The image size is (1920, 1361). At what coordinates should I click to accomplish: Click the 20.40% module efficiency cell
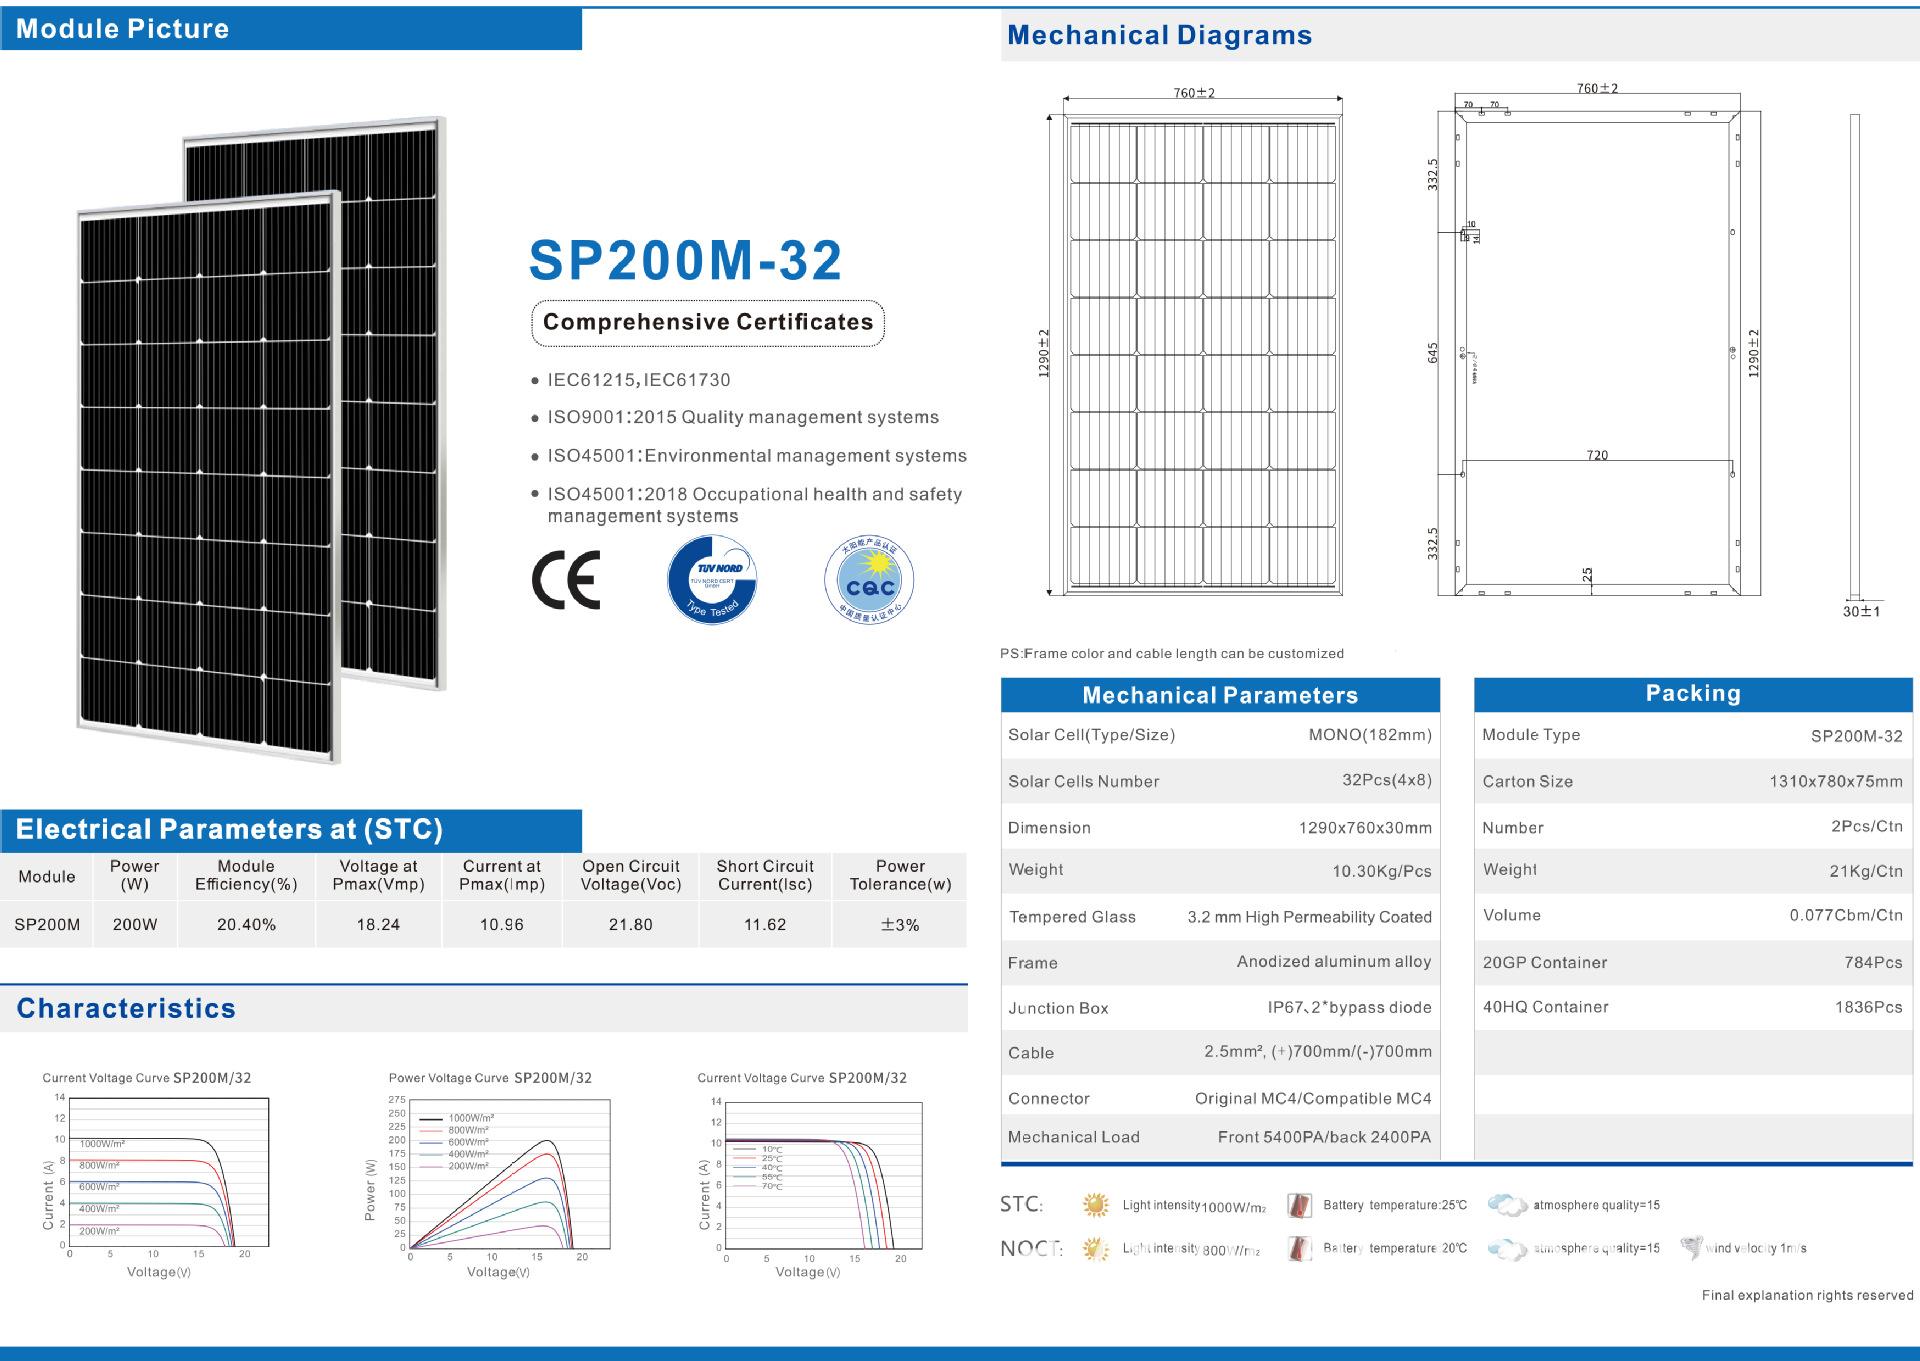(246, 925)
